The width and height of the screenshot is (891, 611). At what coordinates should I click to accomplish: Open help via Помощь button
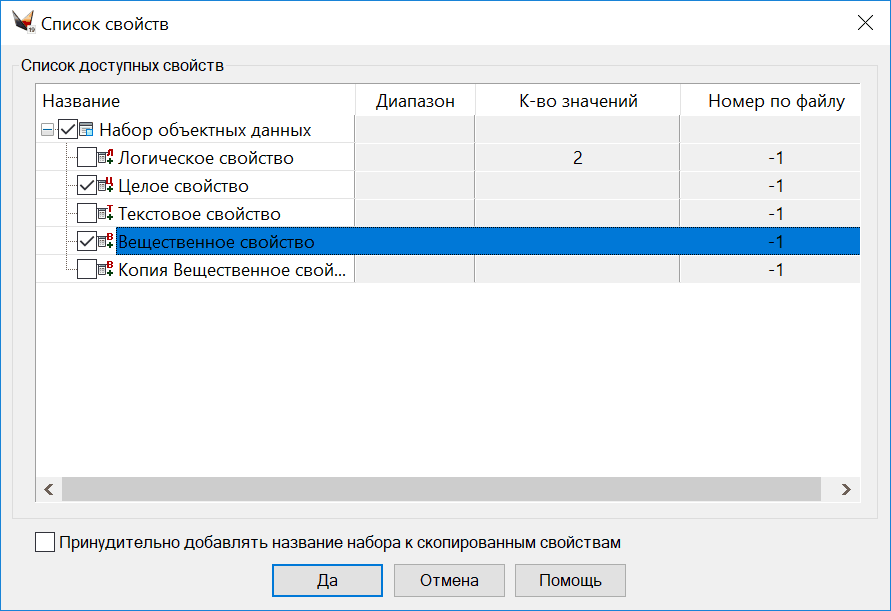[570, 580]
